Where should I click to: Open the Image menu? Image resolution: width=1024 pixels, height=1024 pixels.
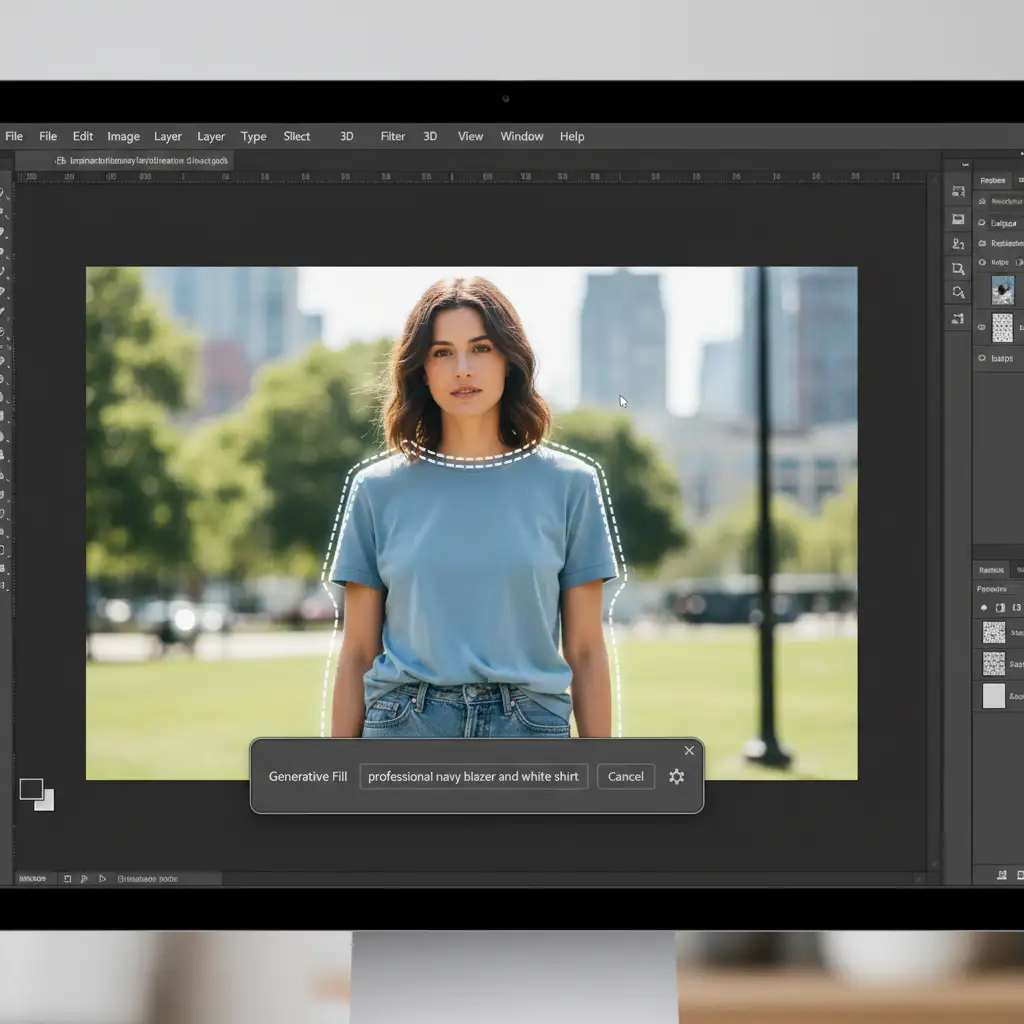coord(123,136)
